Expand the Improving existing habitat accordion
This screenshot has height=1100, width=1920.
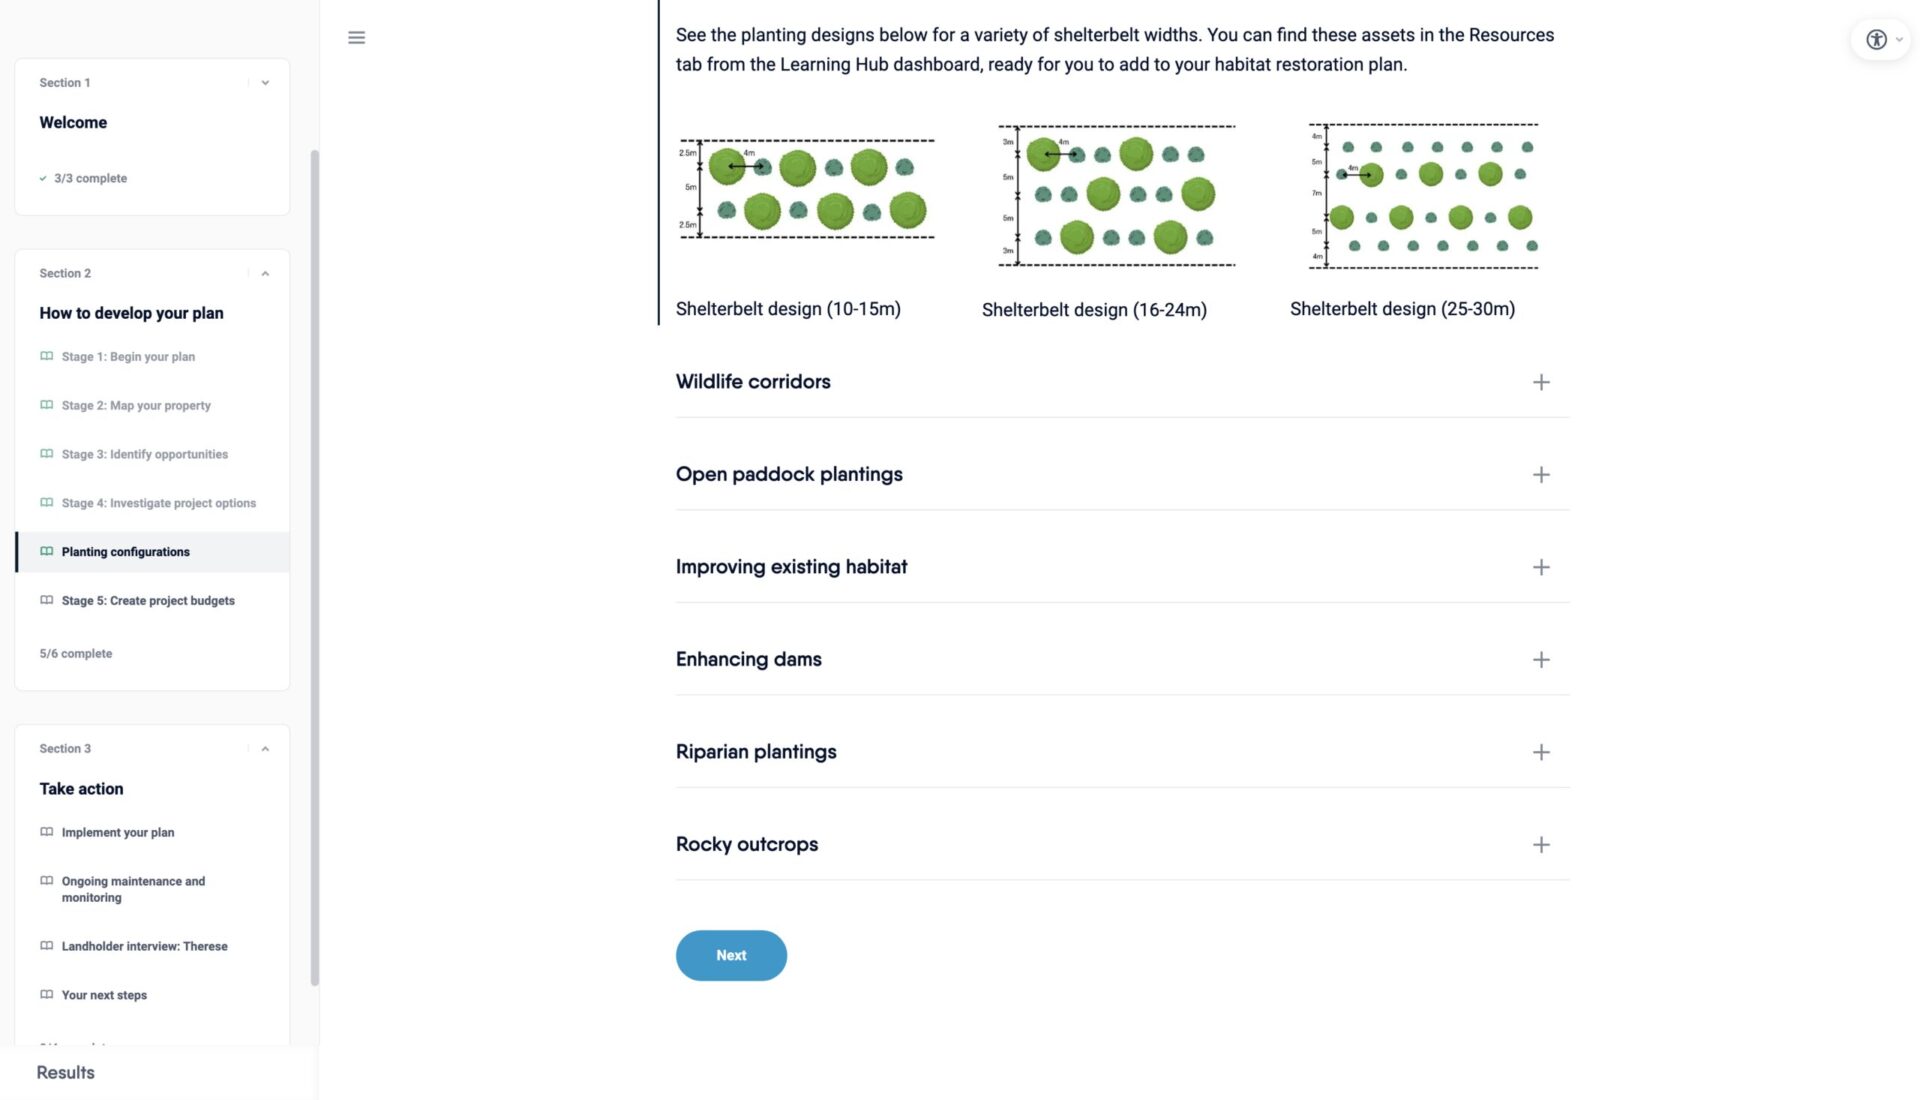tap(791, 567)
